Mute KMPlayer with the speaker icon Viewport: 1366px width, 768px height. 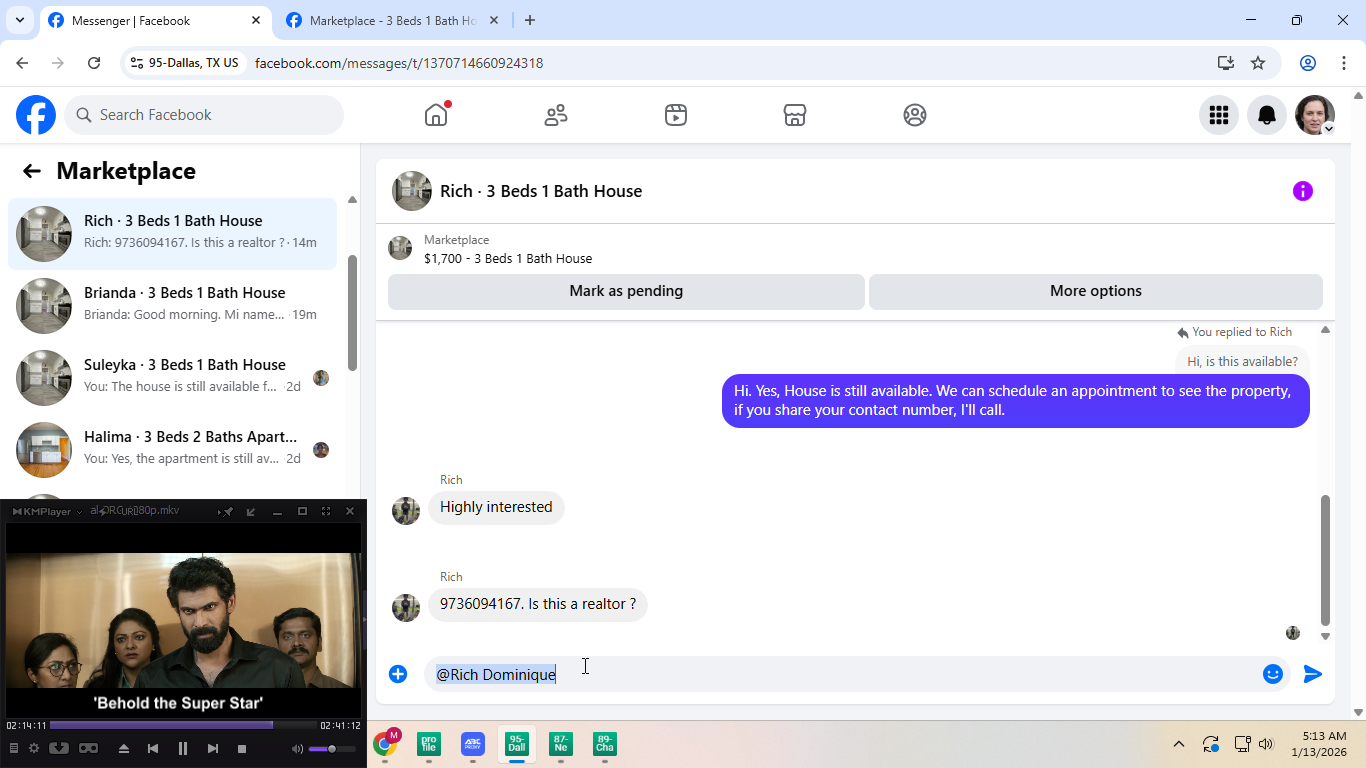pyautogui.click(x=297, y=748)
